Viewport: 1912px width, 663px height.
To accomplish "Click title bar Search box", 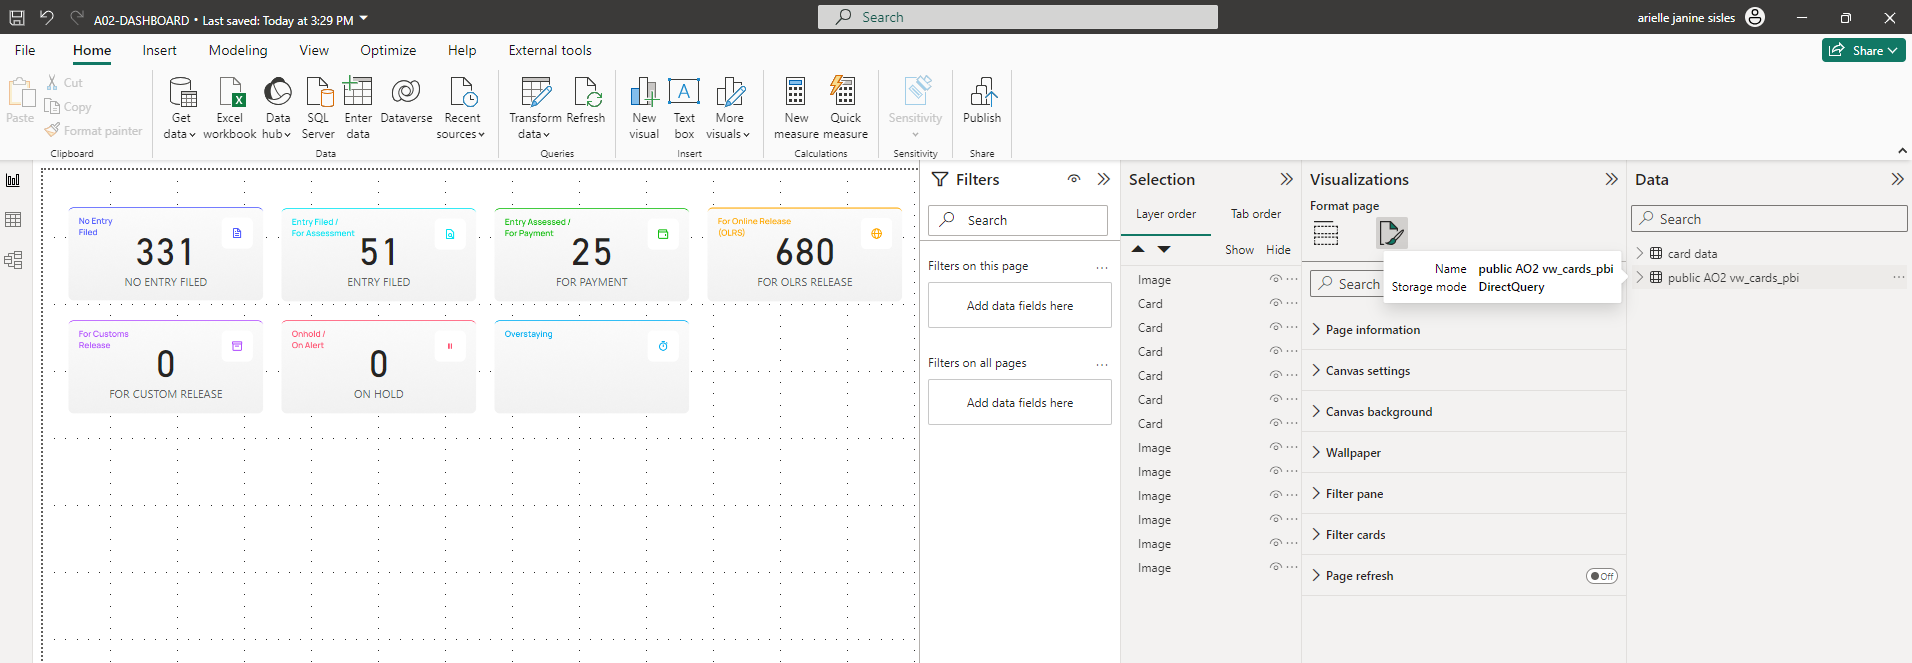I will pos(1018,17).
